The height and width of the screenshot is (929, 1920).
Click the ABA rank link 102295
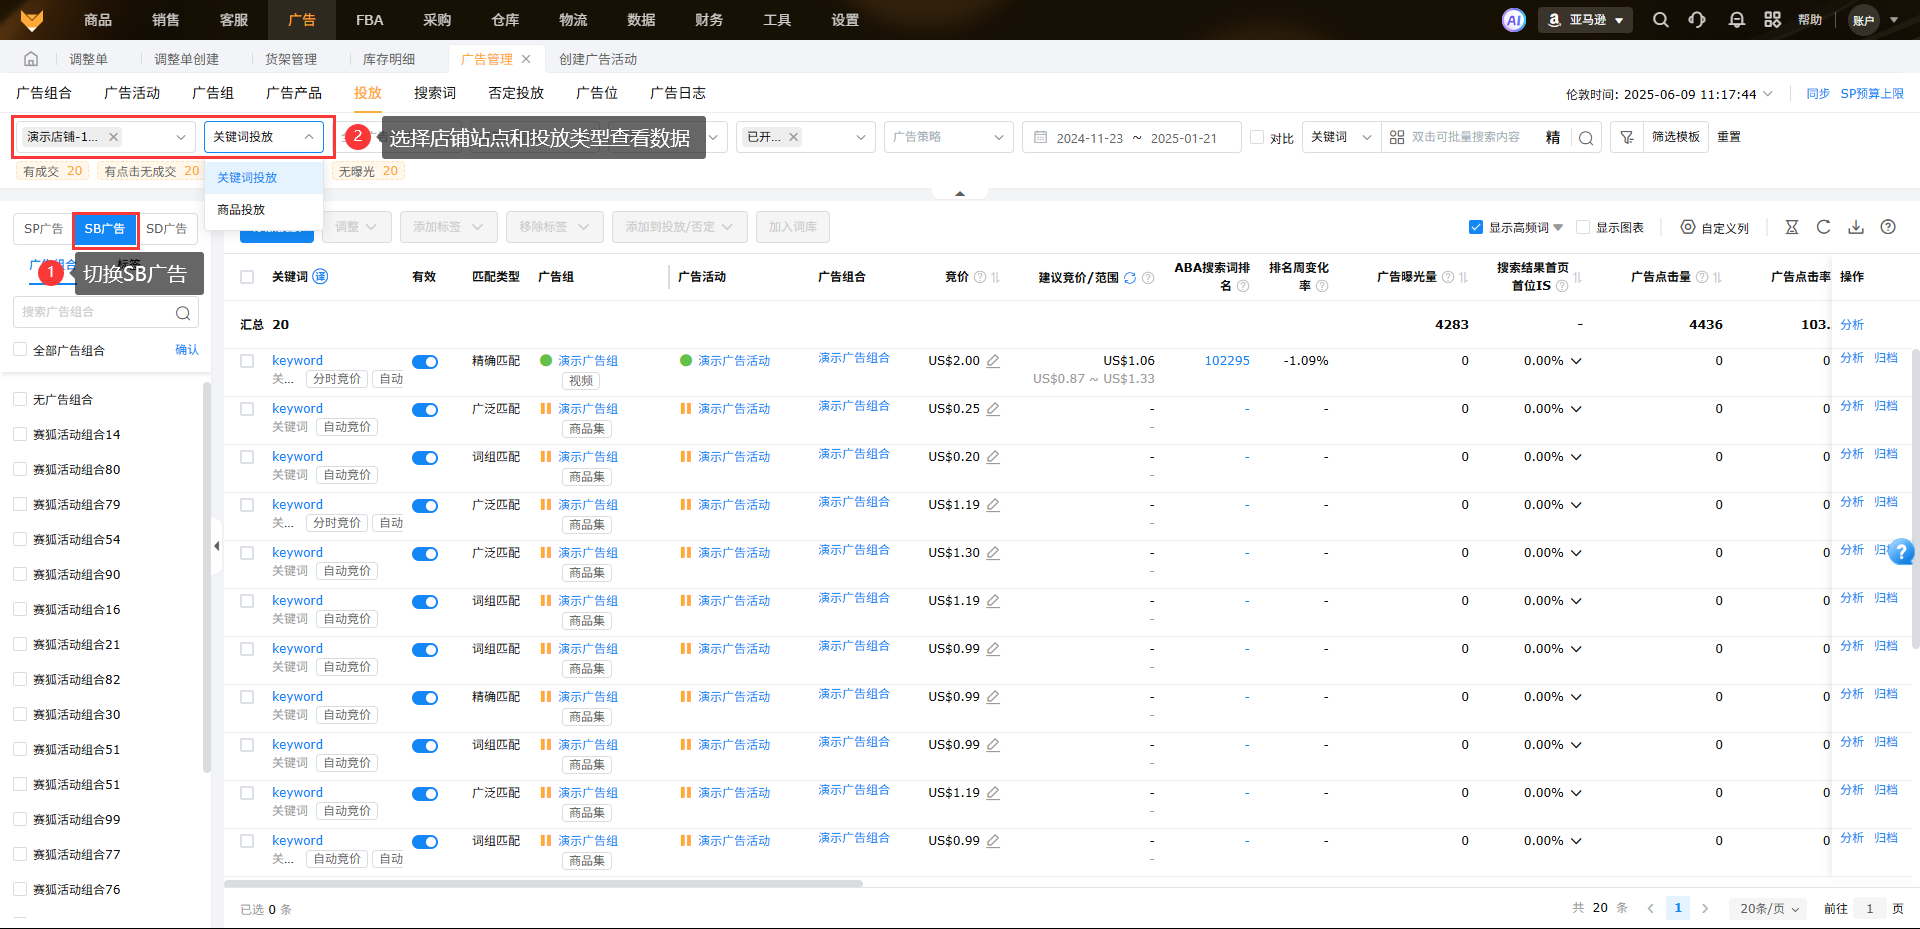click(x=1227, y=361)
